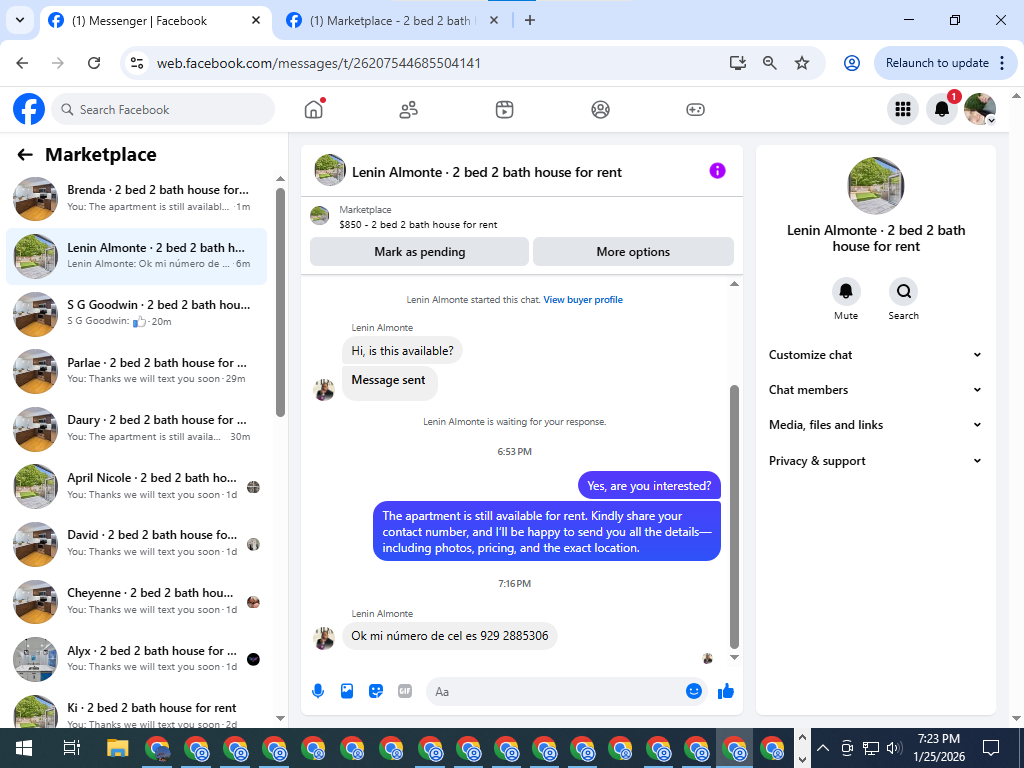Screen dimensions: 1024x768
Task: Open the Home feed icon
Action: pyautogui.click(x=314, y=109)
